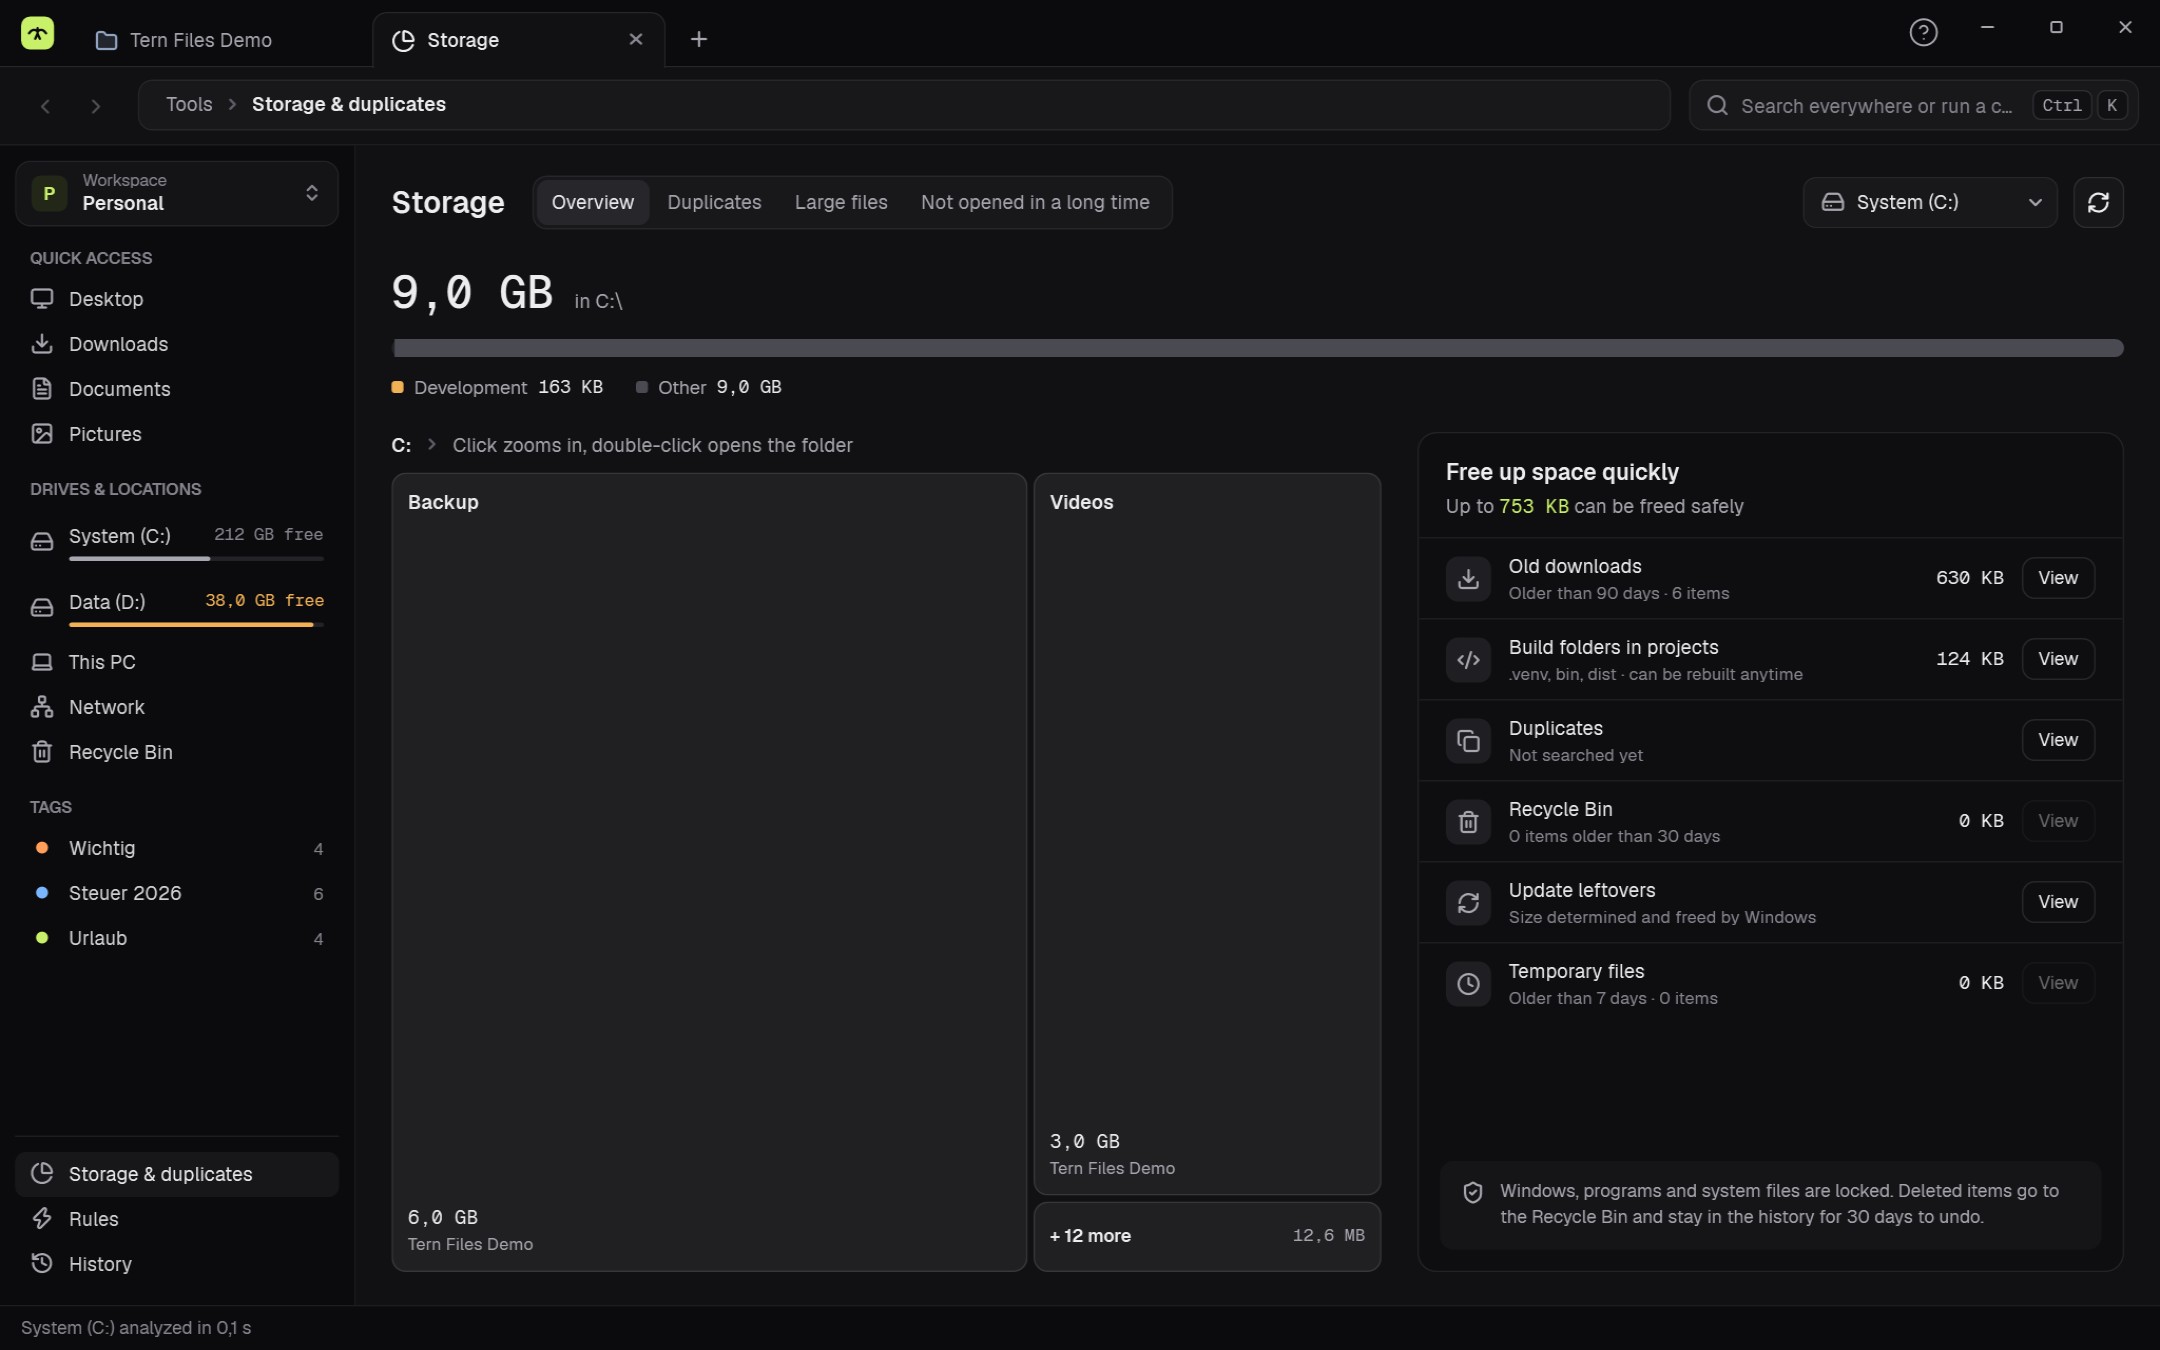The width and height of the screenshot is (2160, 1350).
Task: View Build folders in projects
Action: pos(2058,659)
